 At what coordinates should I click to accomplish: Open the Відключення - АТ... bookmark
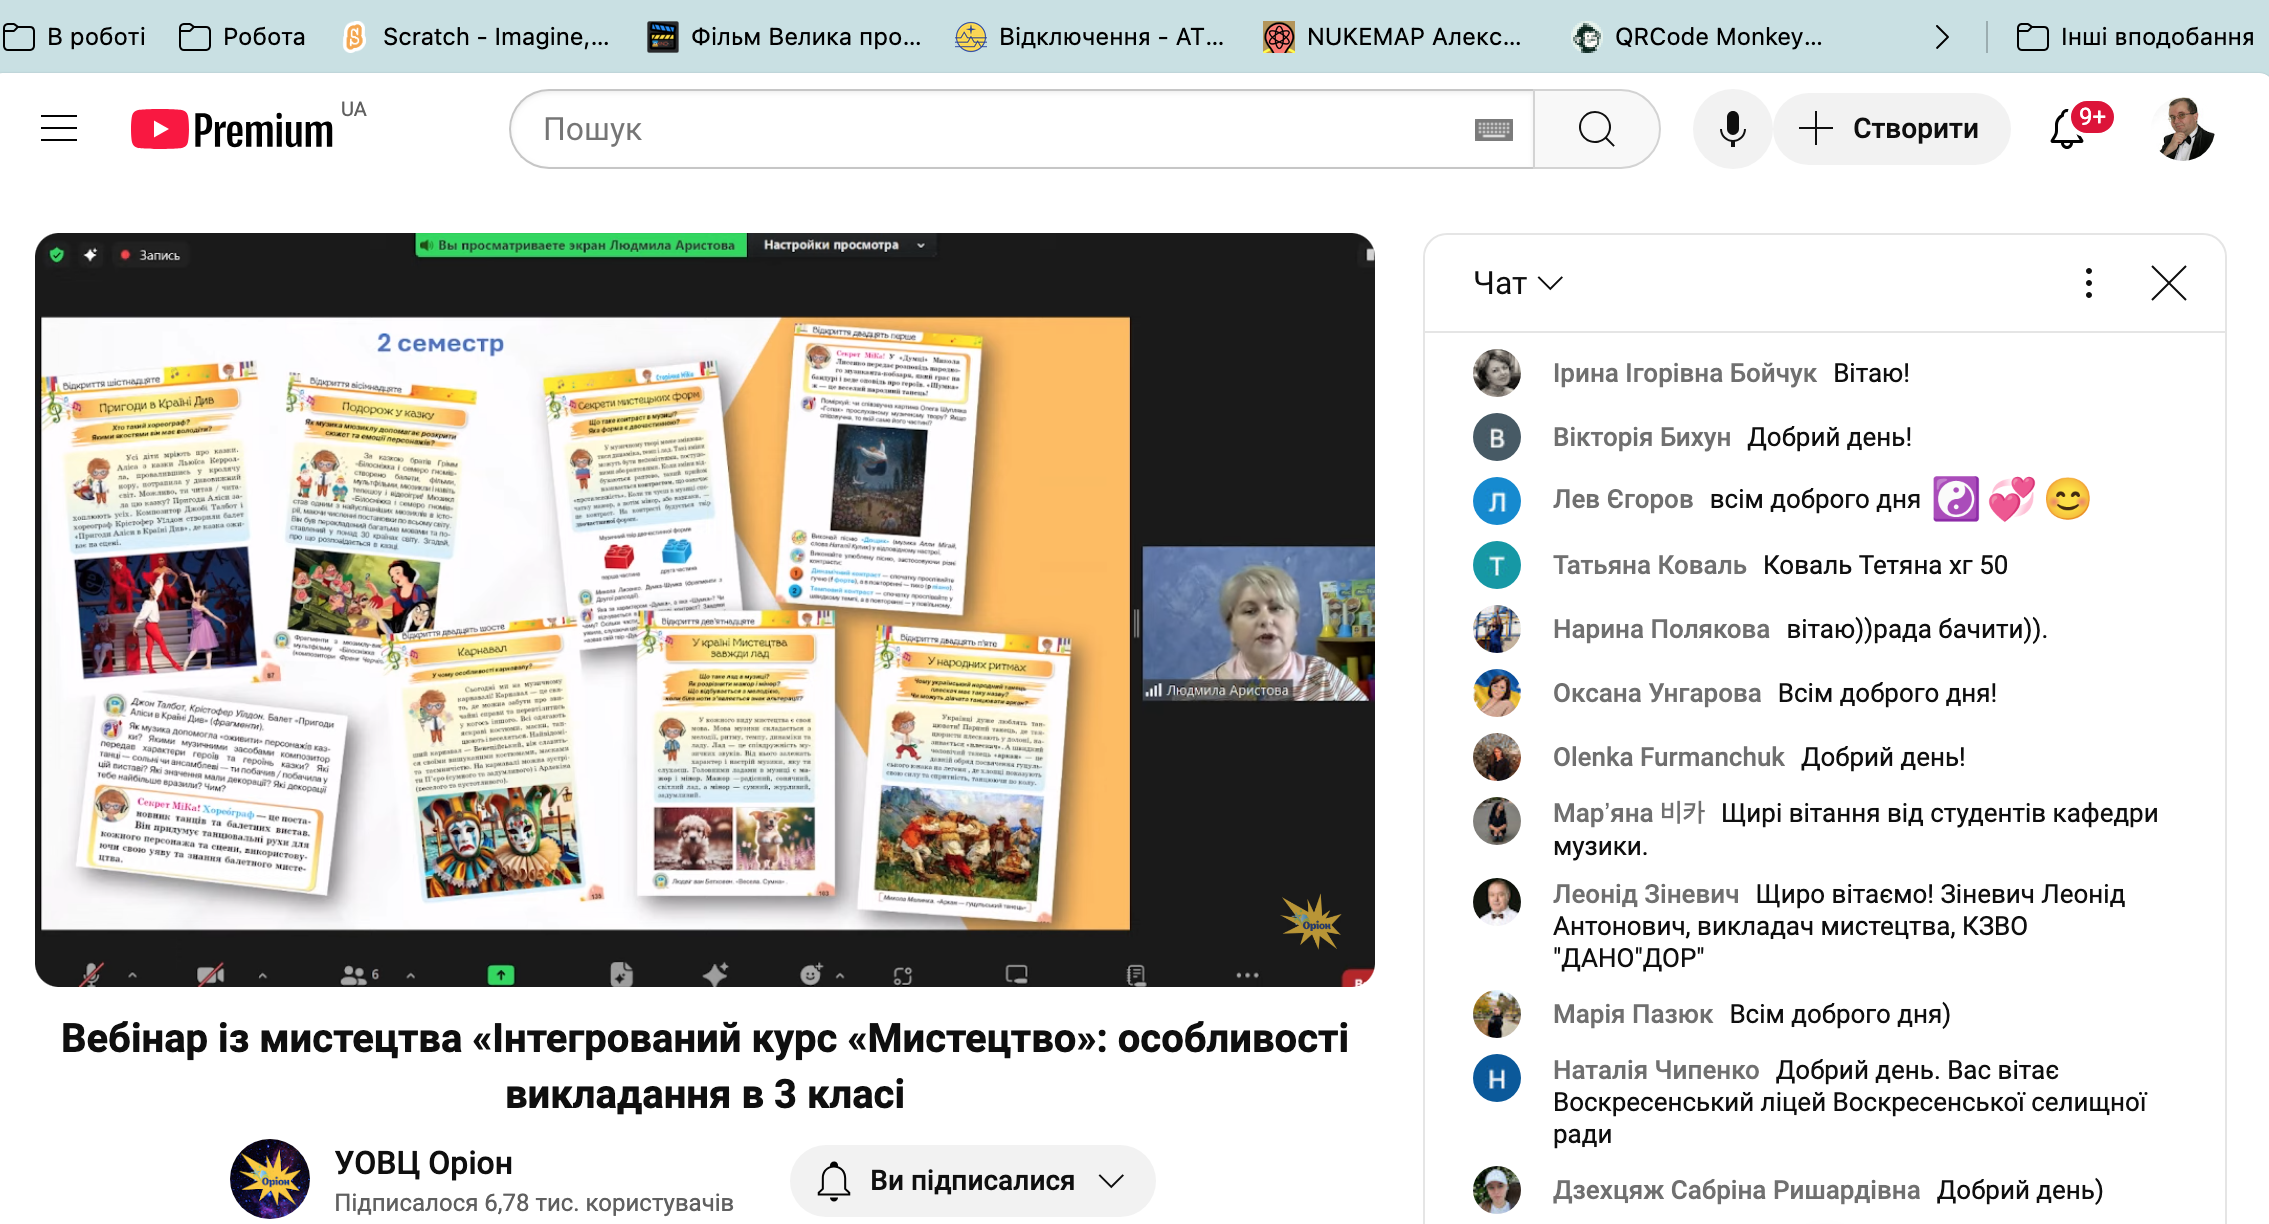(1089, 37)
